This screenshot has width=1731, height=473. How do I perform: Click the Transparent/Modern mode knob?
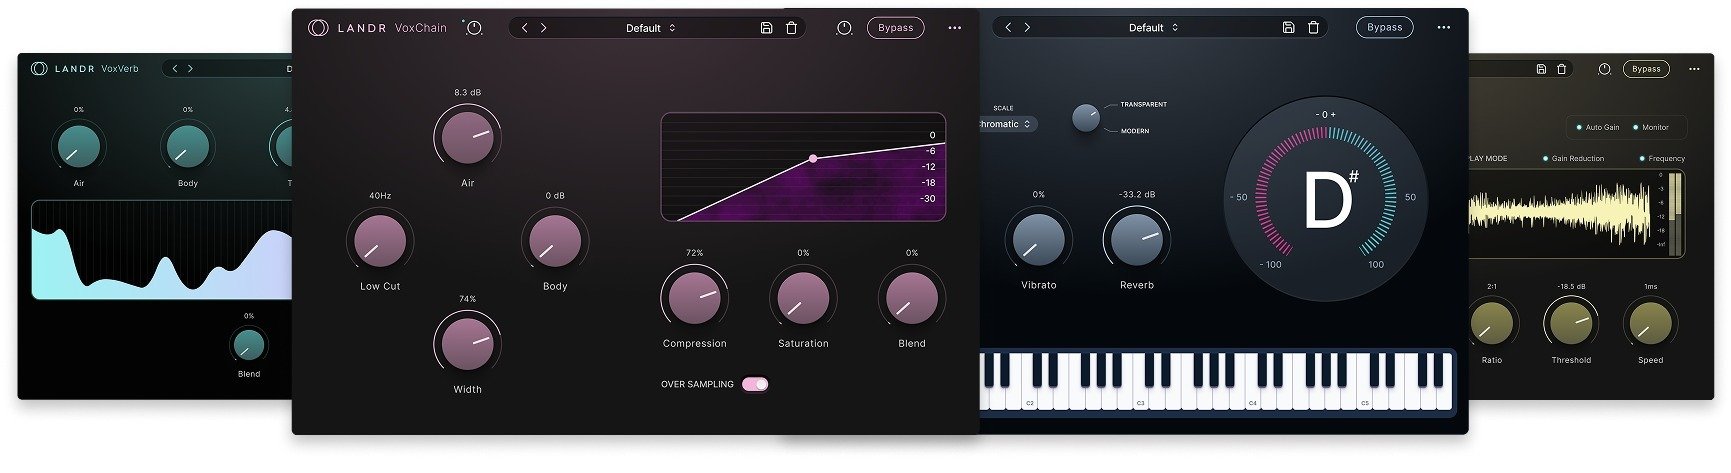[x=1085, y=118]
